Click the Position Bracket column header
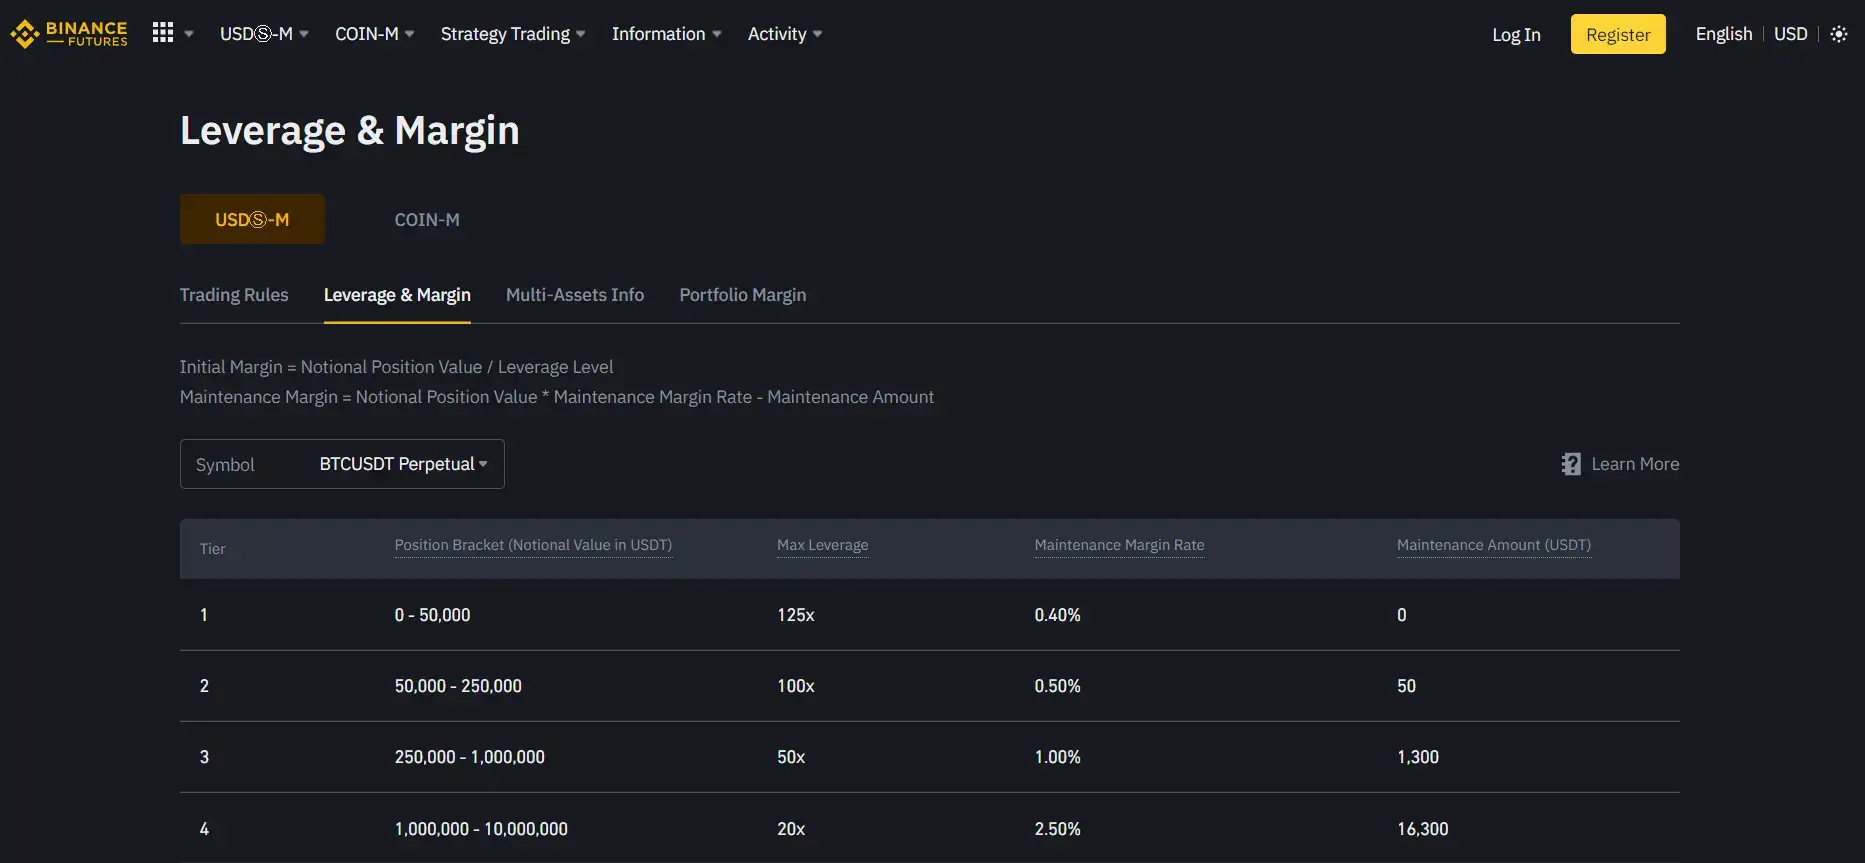The image size is (1865, 863). (x=533, y=545)
